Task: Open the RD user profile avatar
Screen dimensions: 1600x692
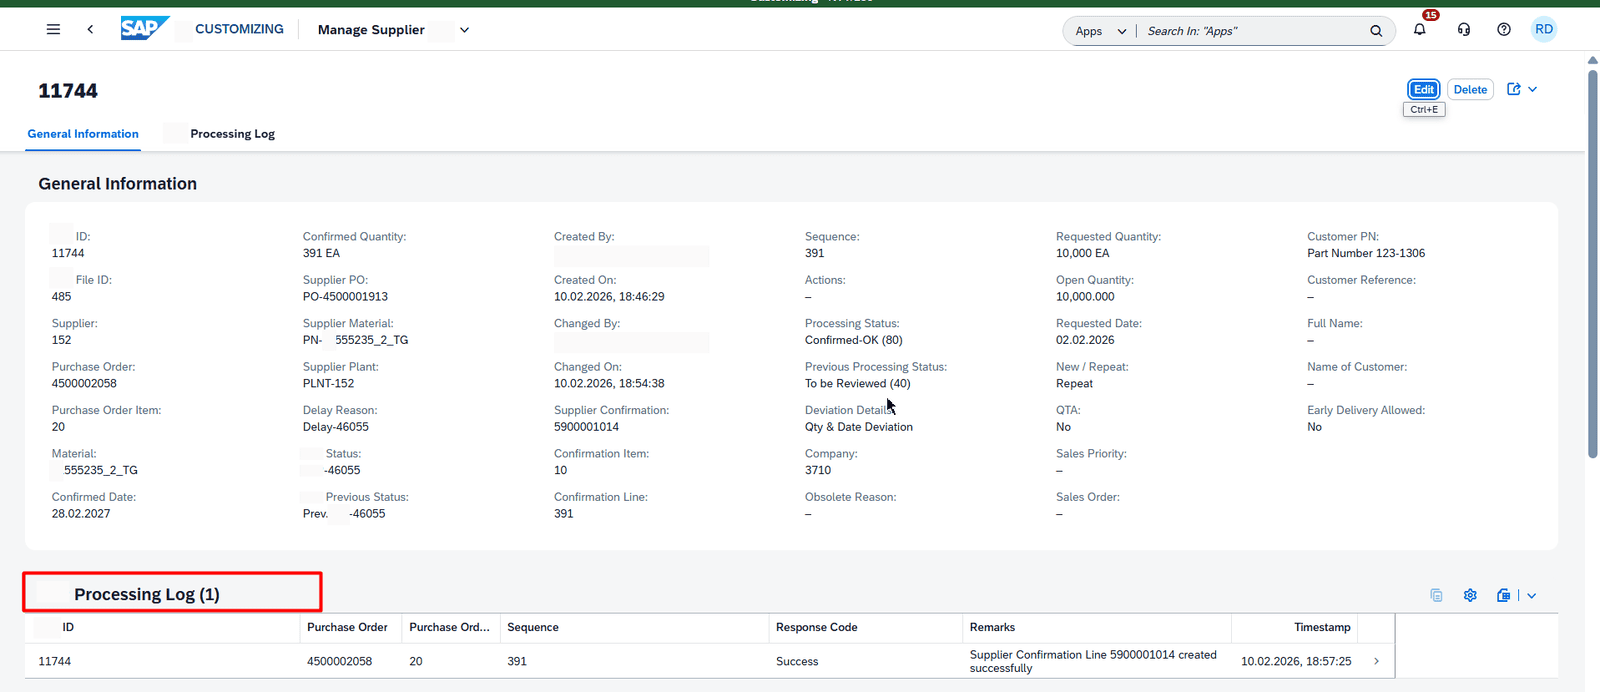Action: coord(1544,30)
